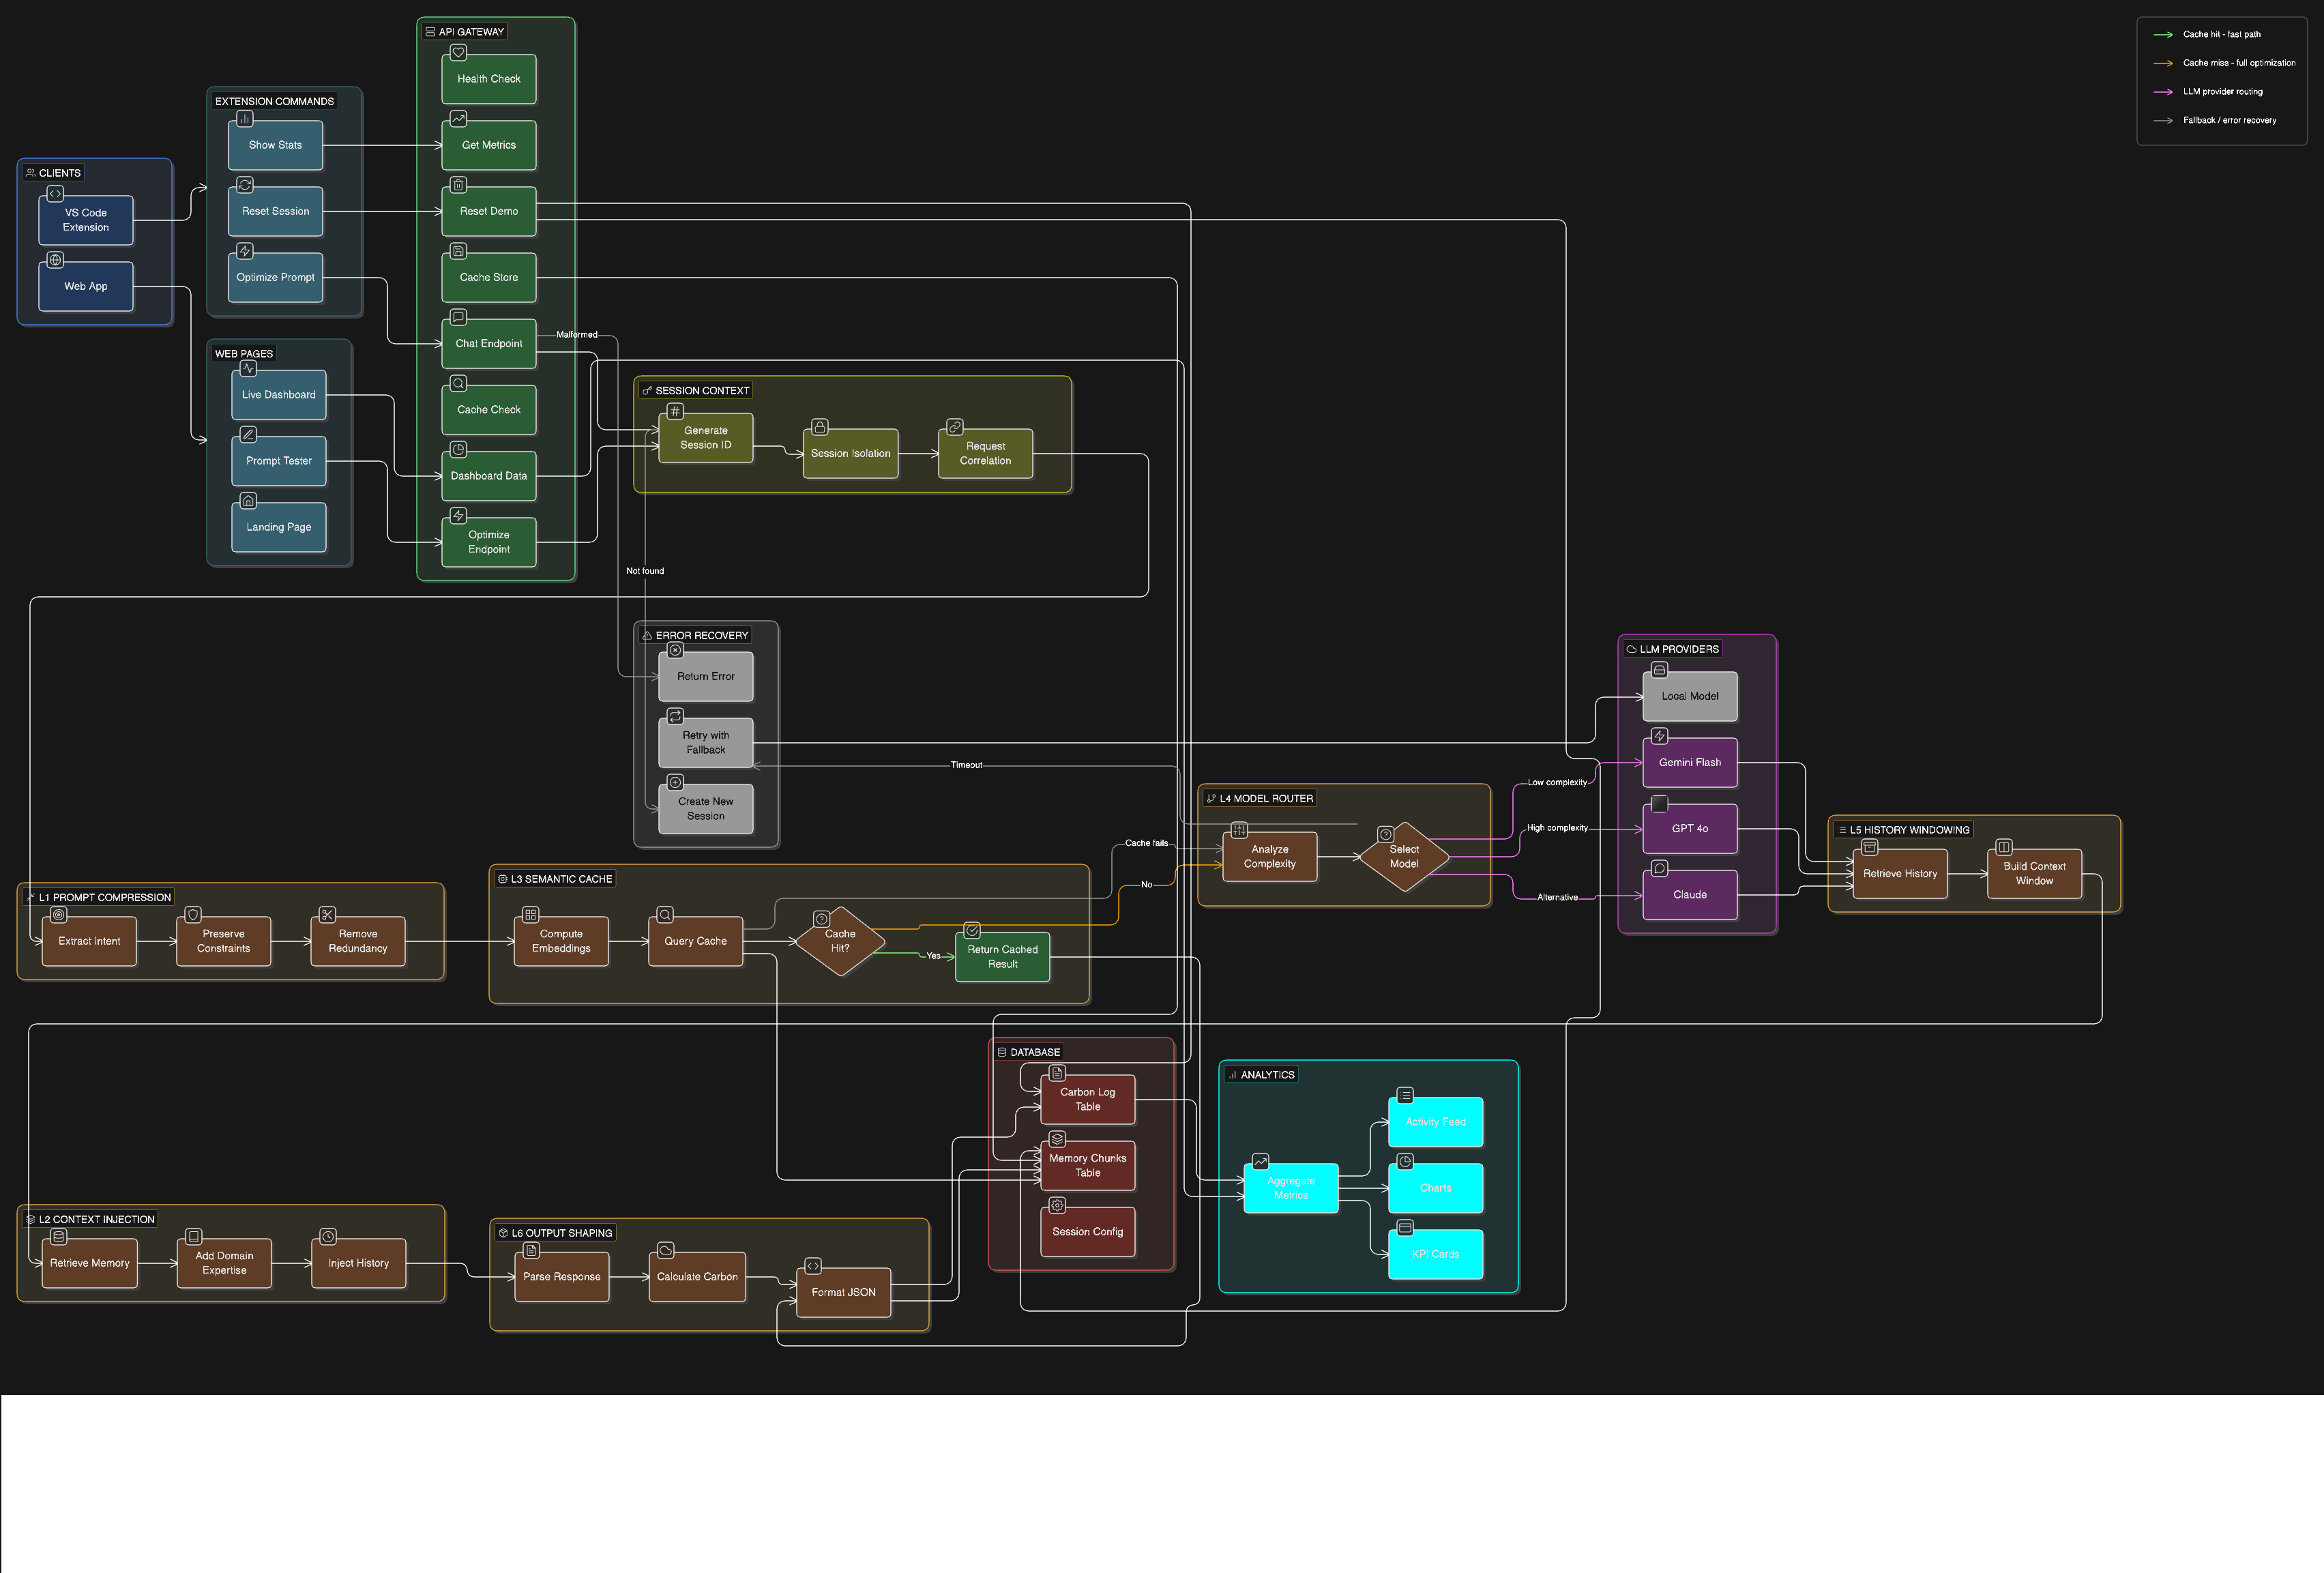Click the shield icon on Preserve Constraints

(193, 914)
